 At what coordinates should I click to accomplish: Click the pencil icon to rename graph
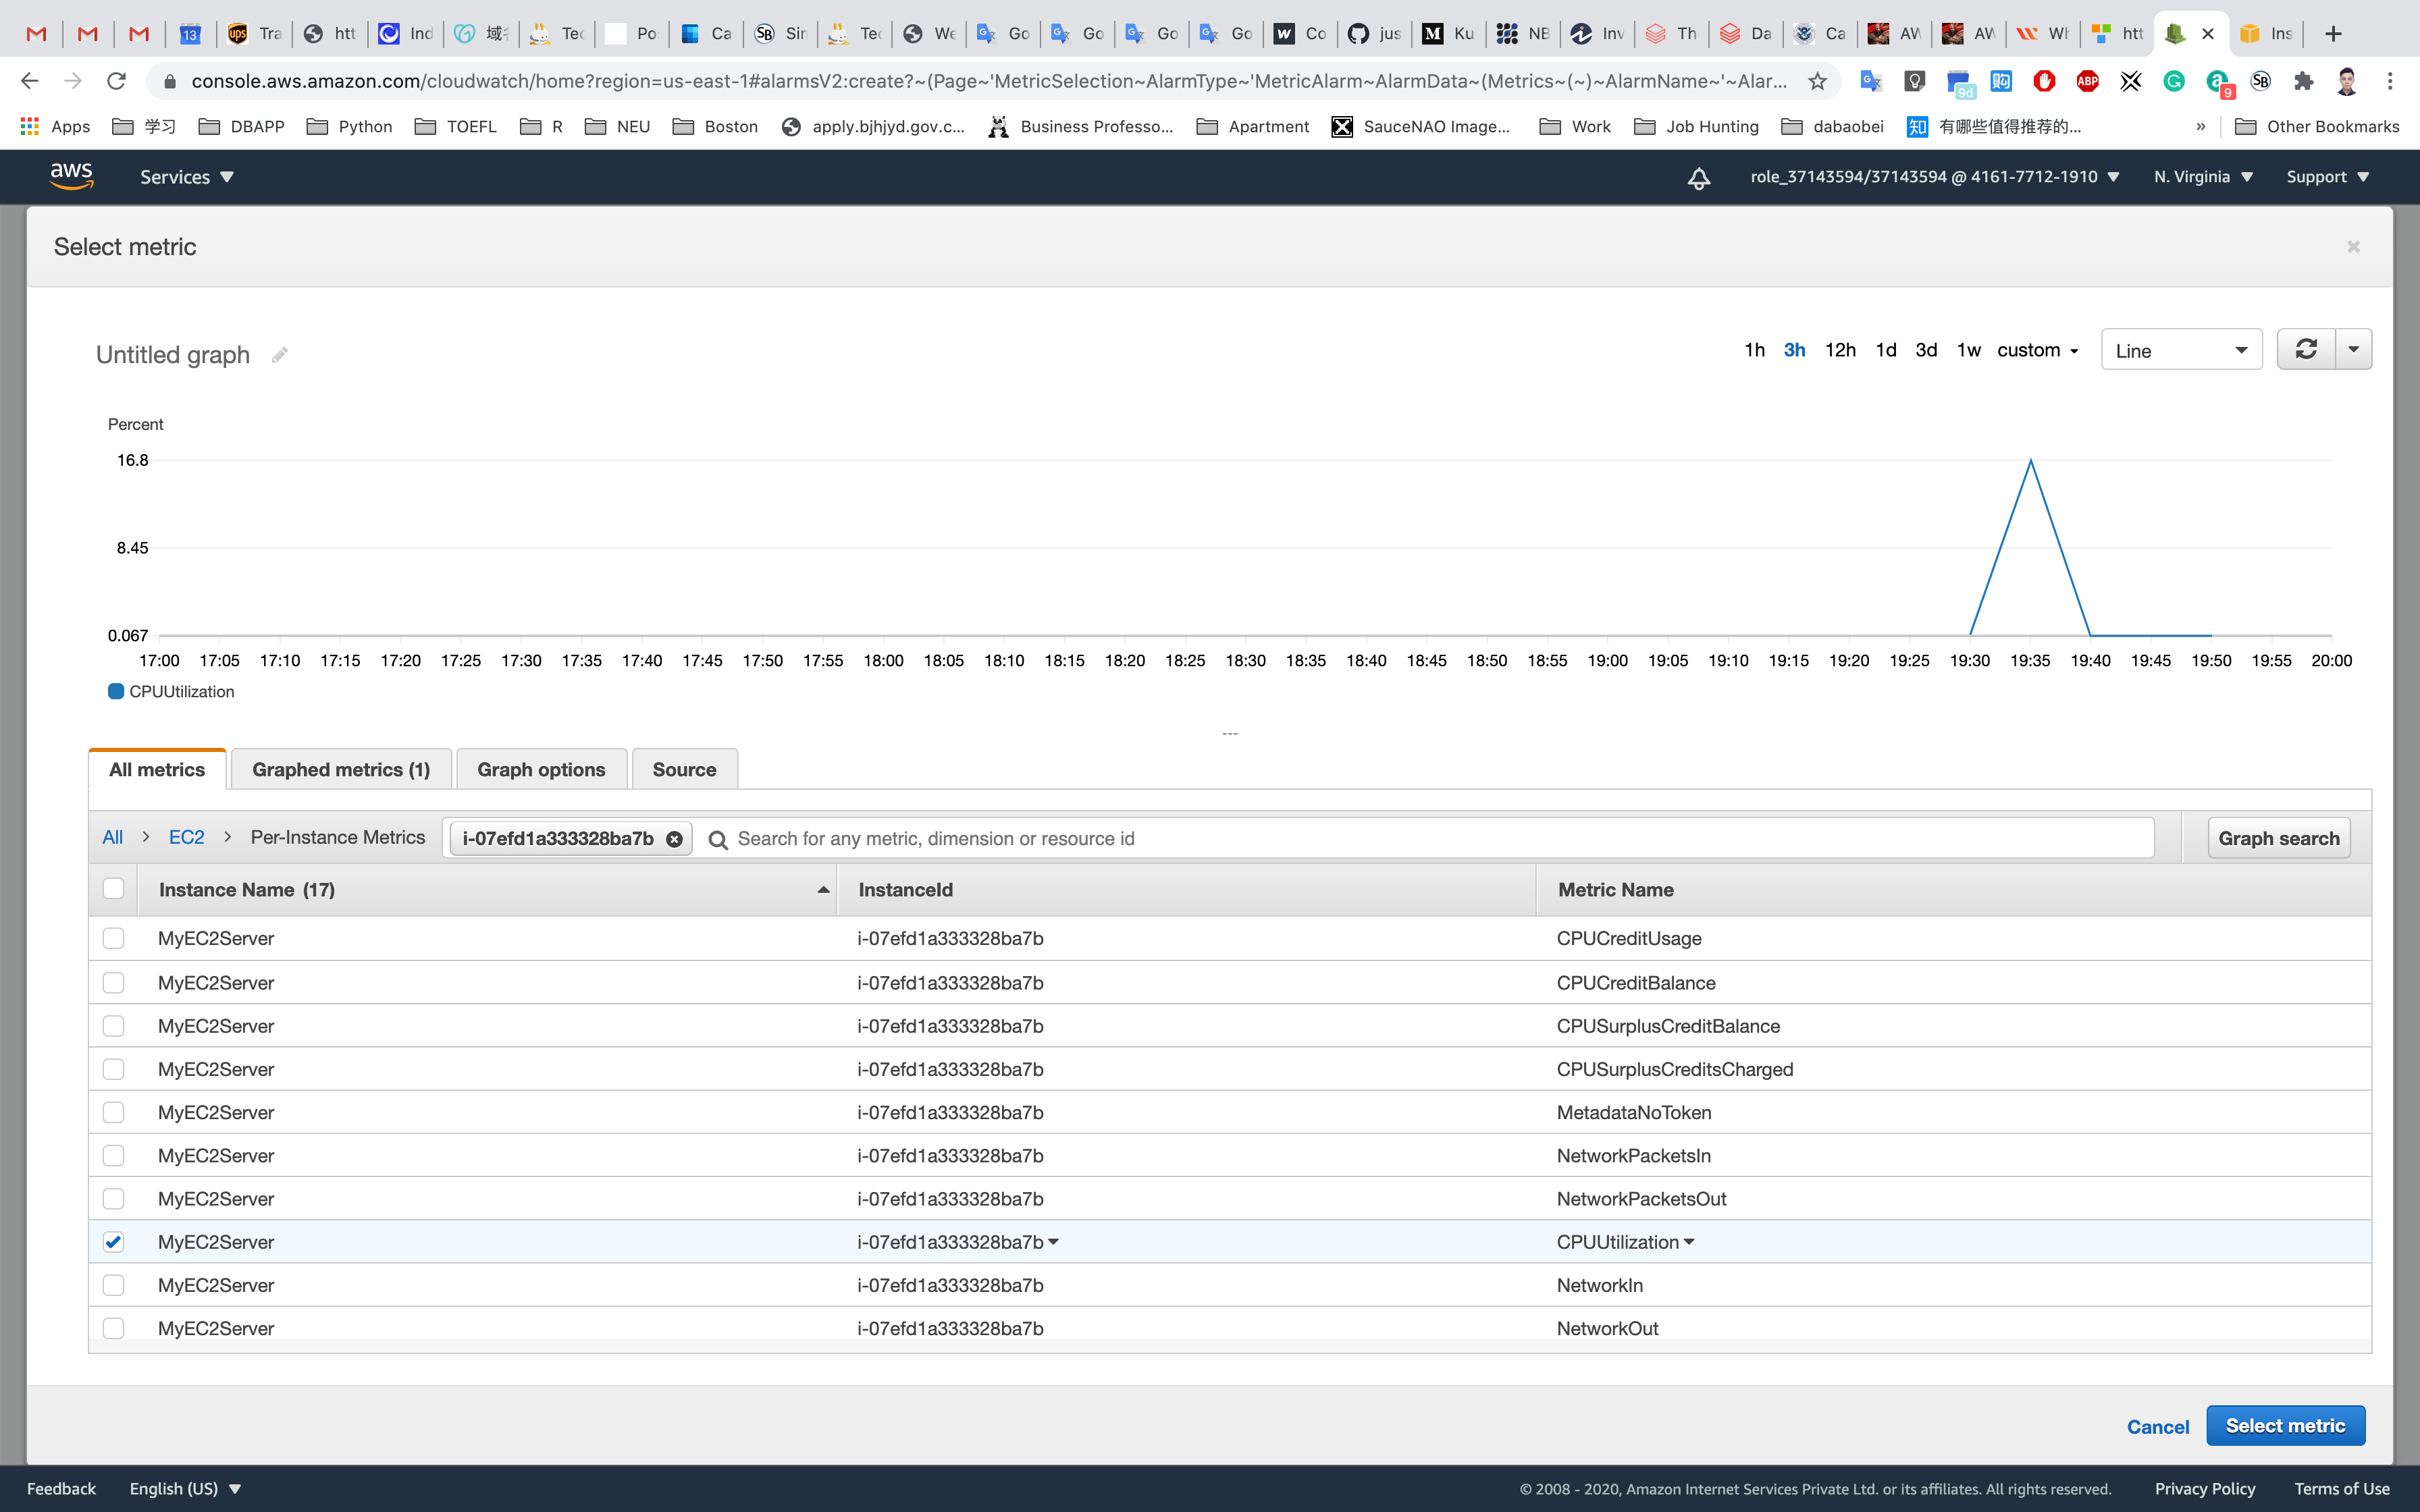pyautogui.click(x=280, y=355)
